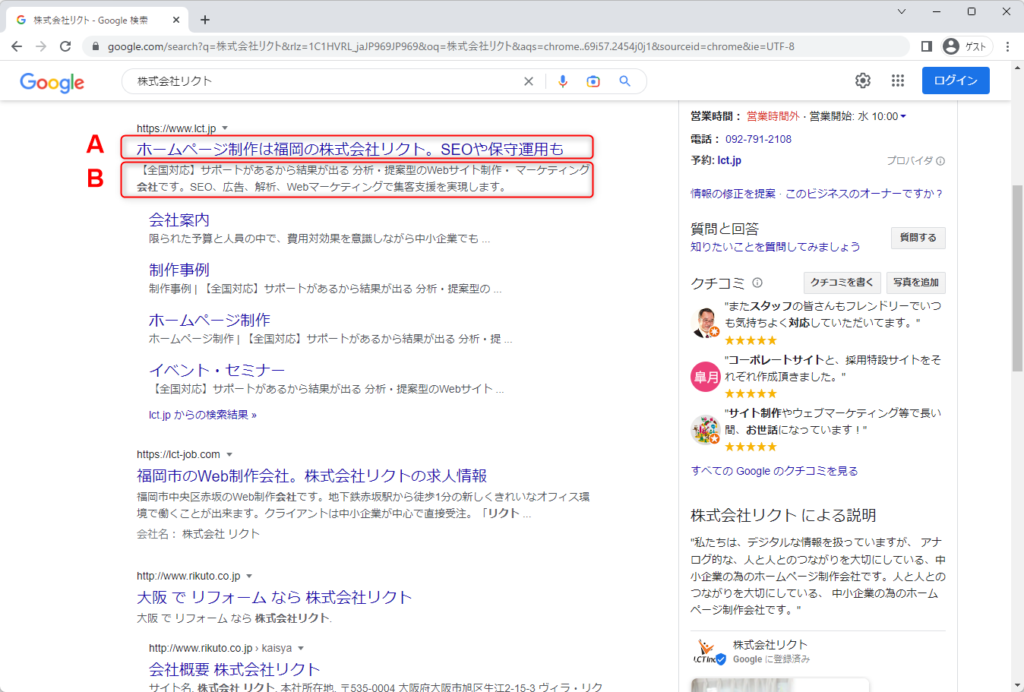Open the 会社案内 sitelink
Image resolution: width=1024 pixels, height=692 pixels.
point(179,220)
